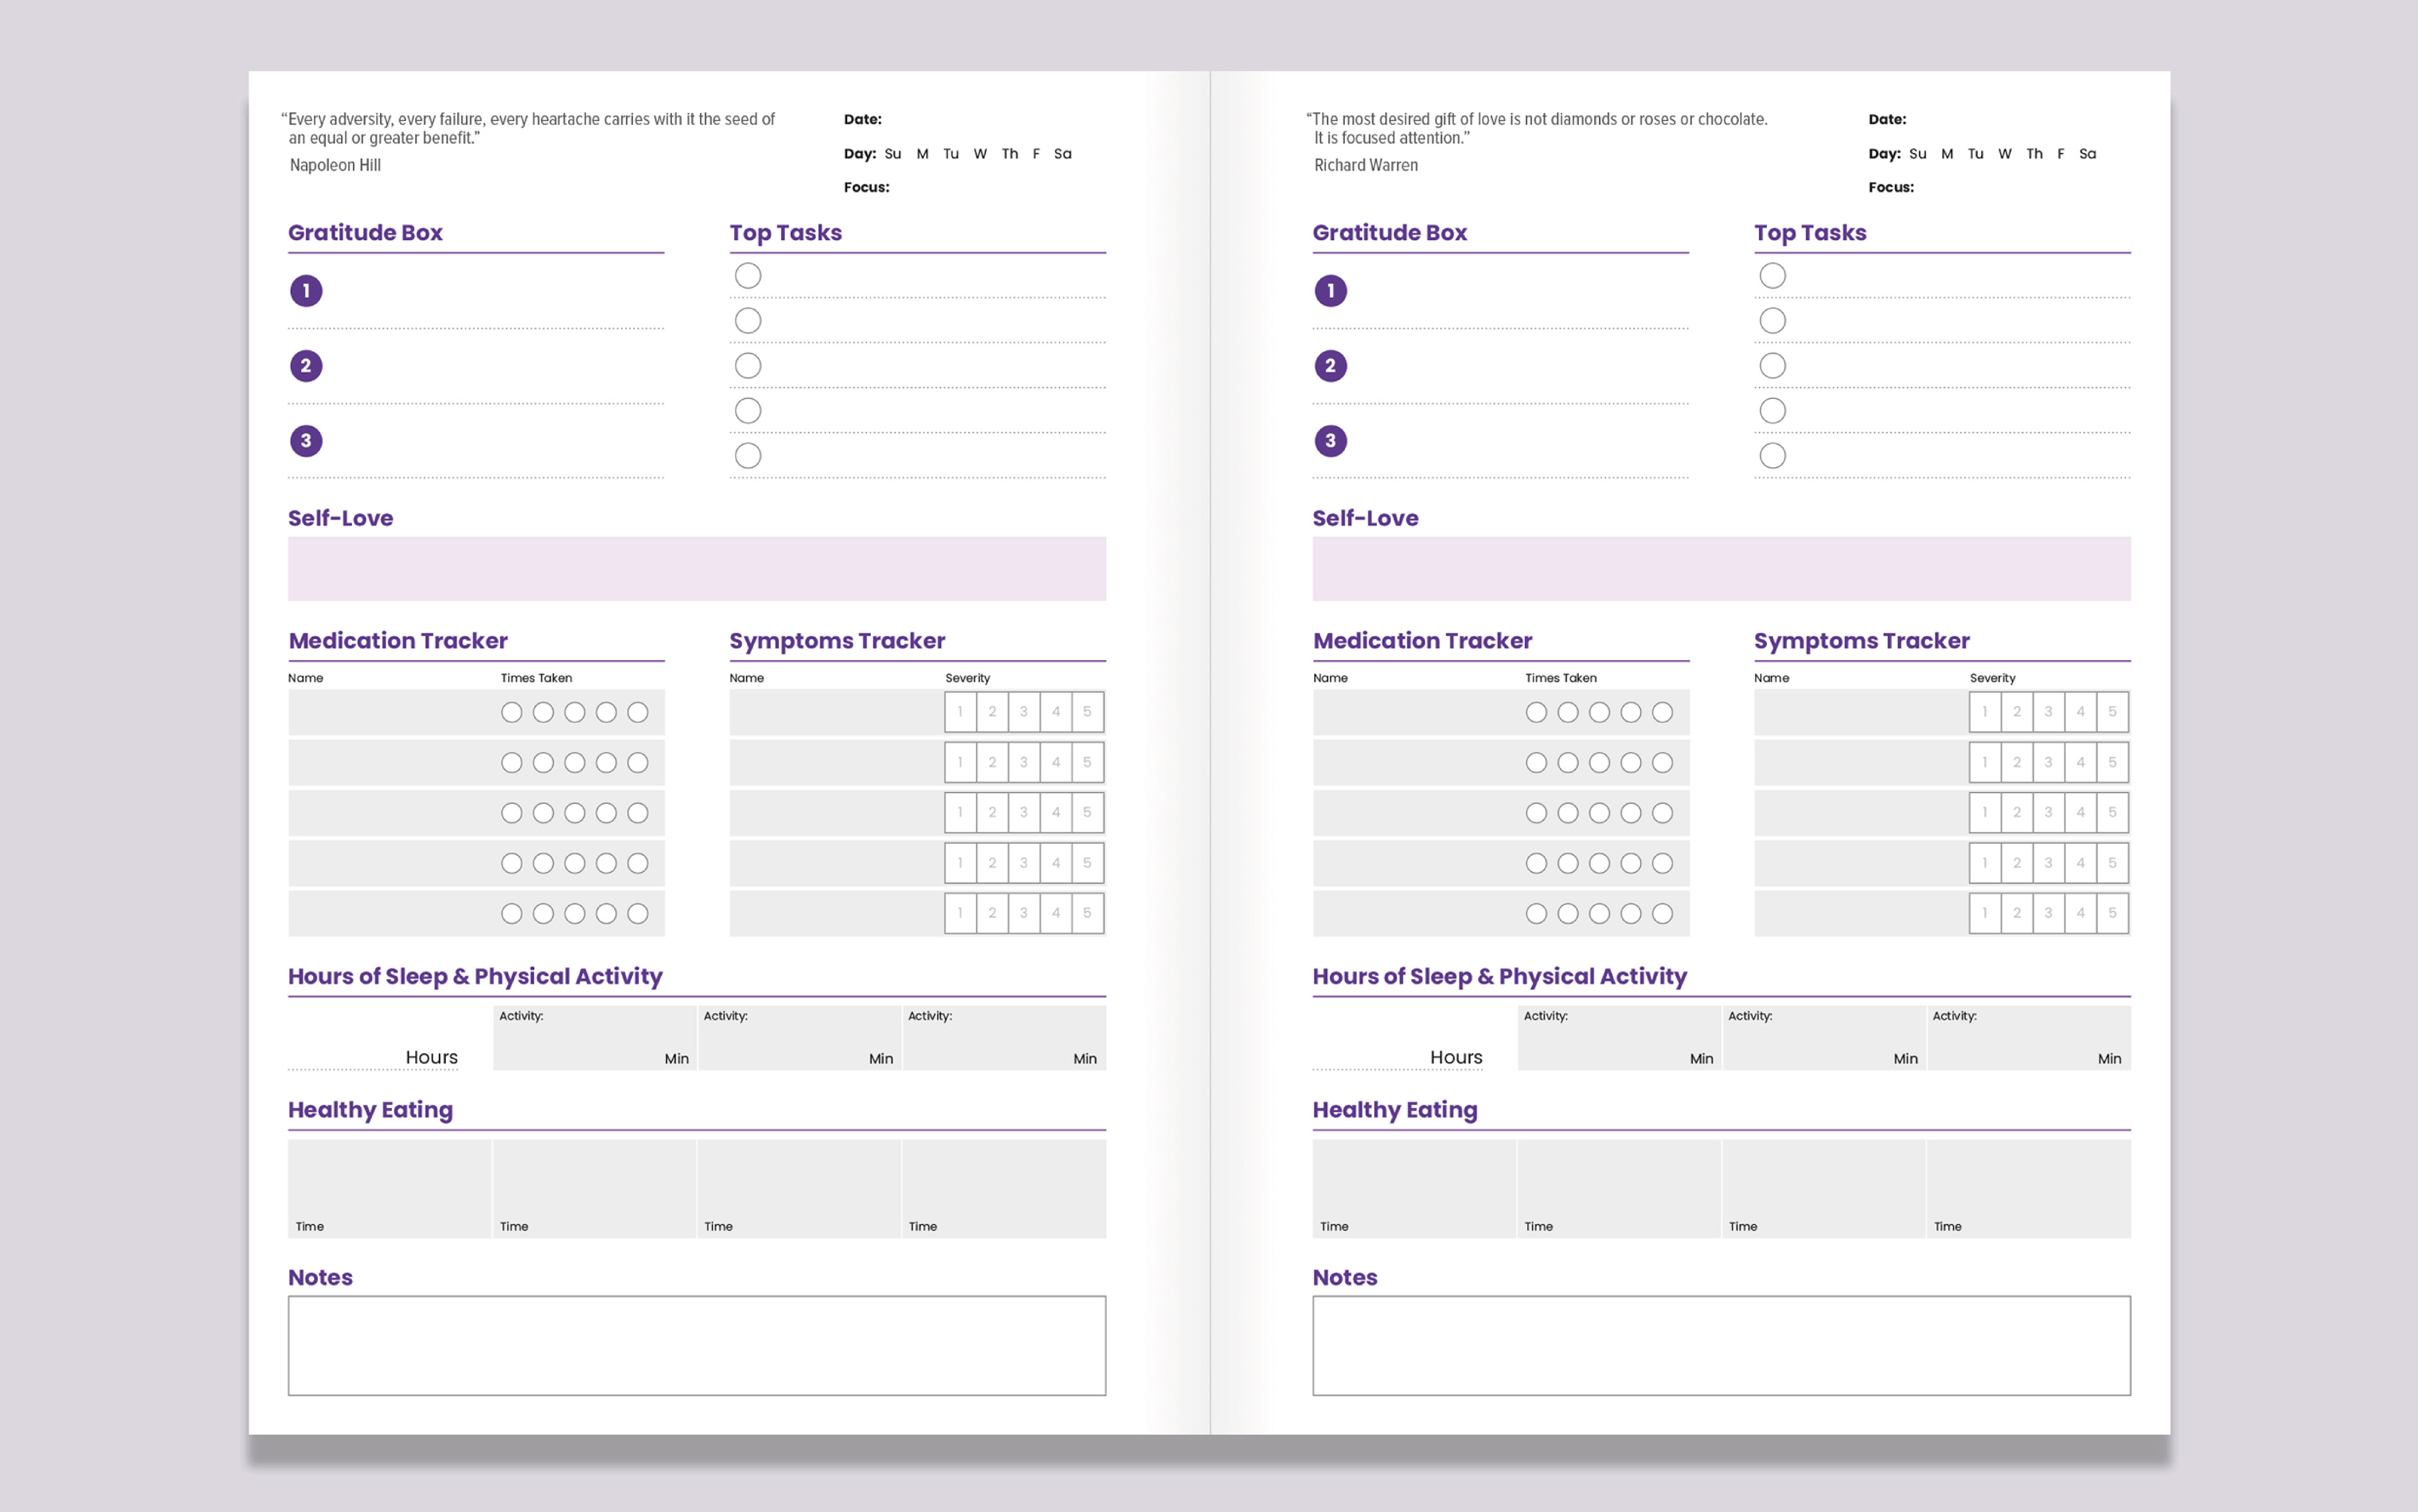This screenshot has width=2418, height=1512.
Task: Click 'Napoleon Hill' quote author
Action: pos(335,165)
